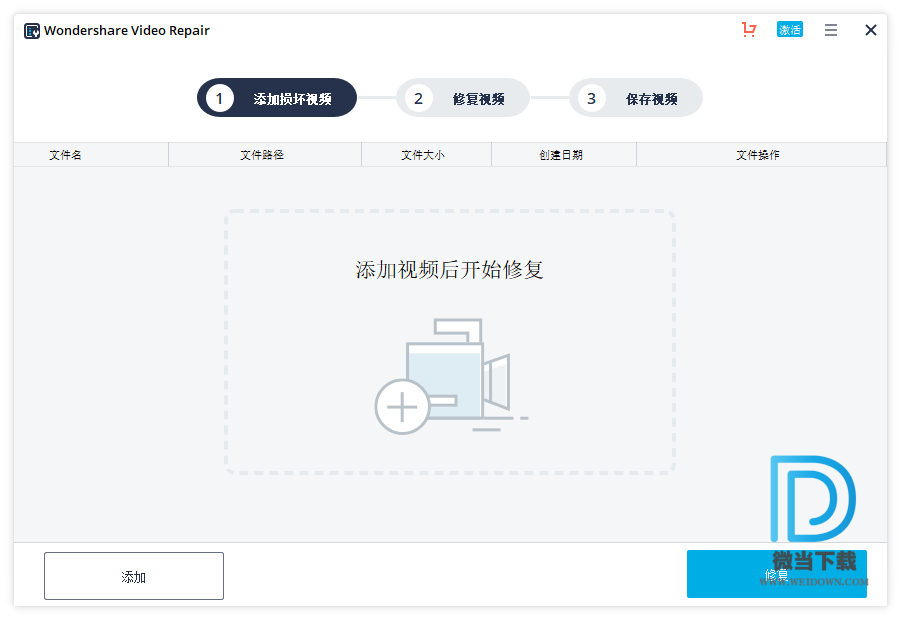Open the hamburger menu
The height and width of the screenshot is (620, 902).
[830, 30]
